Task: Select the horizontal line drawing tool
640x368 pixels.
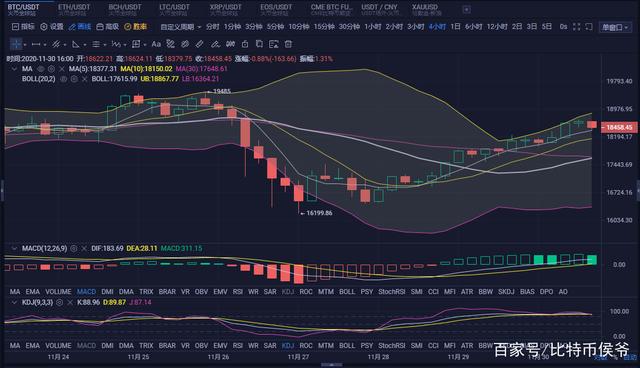Action: click(x=36, y=44)
